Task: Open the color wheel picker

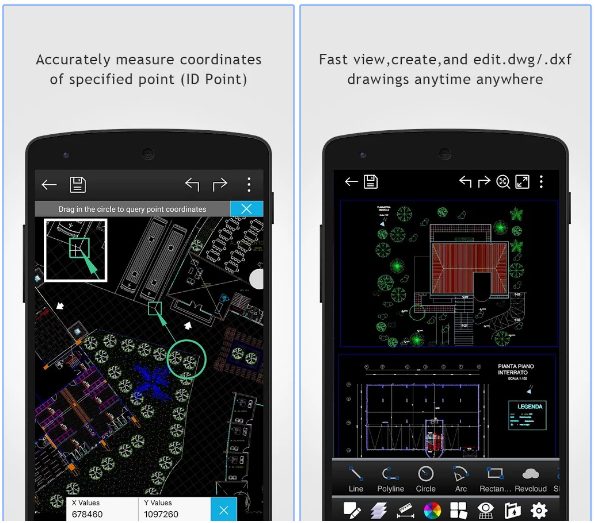Action: coord(432,510)
